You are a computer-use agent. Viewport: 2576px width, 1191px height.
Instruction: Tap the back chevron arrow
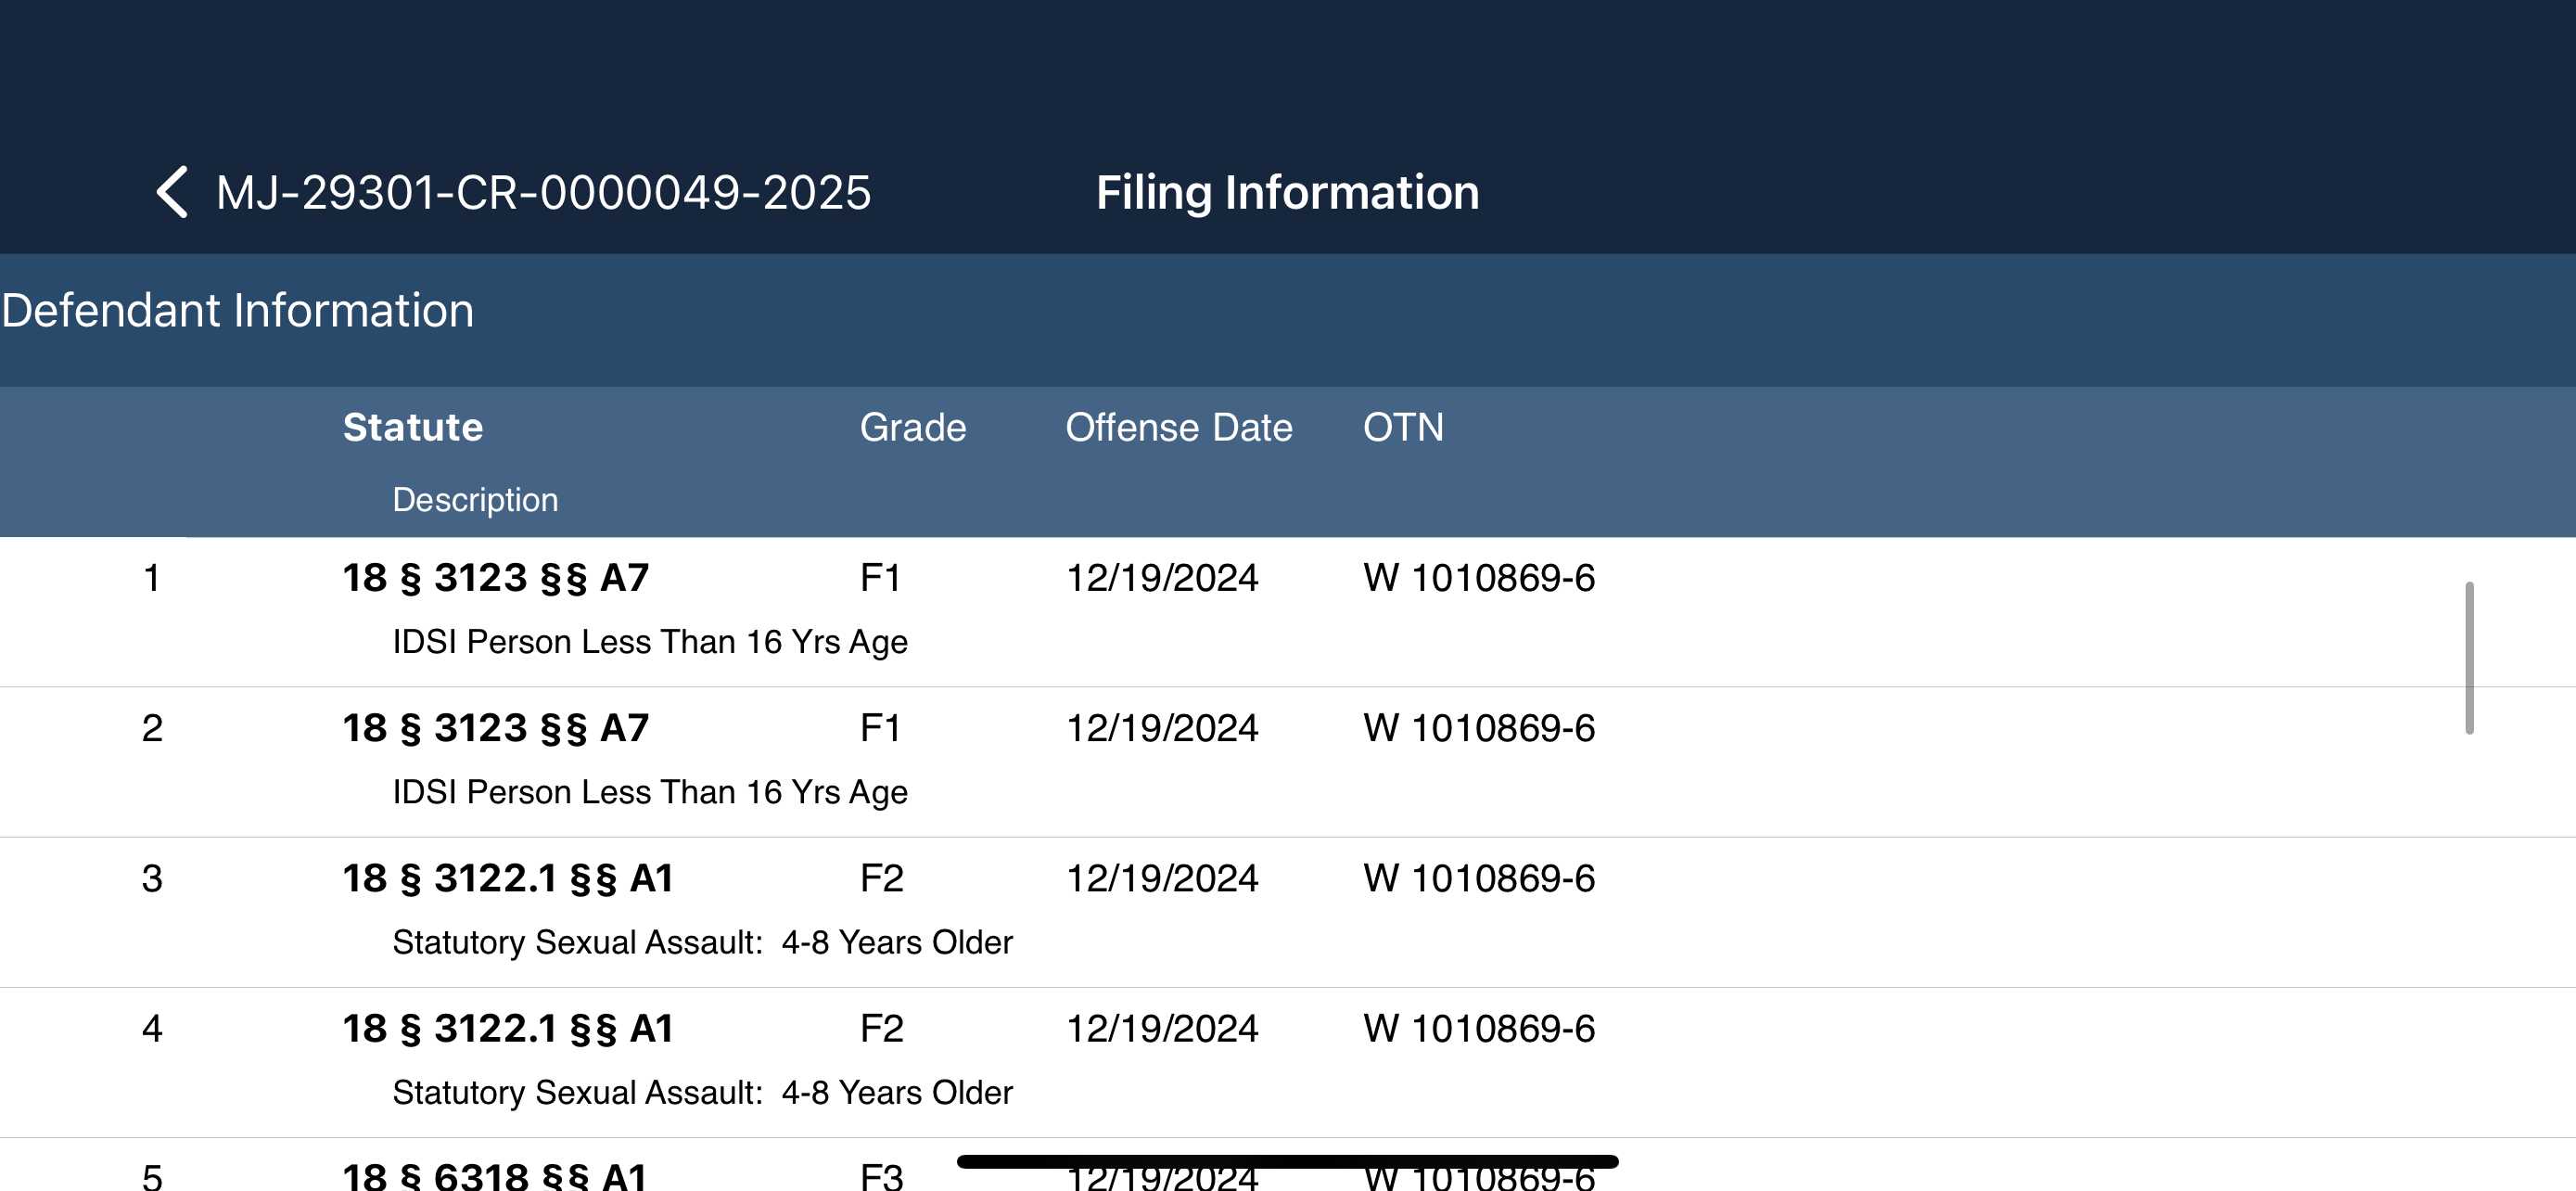pos(173,192)
